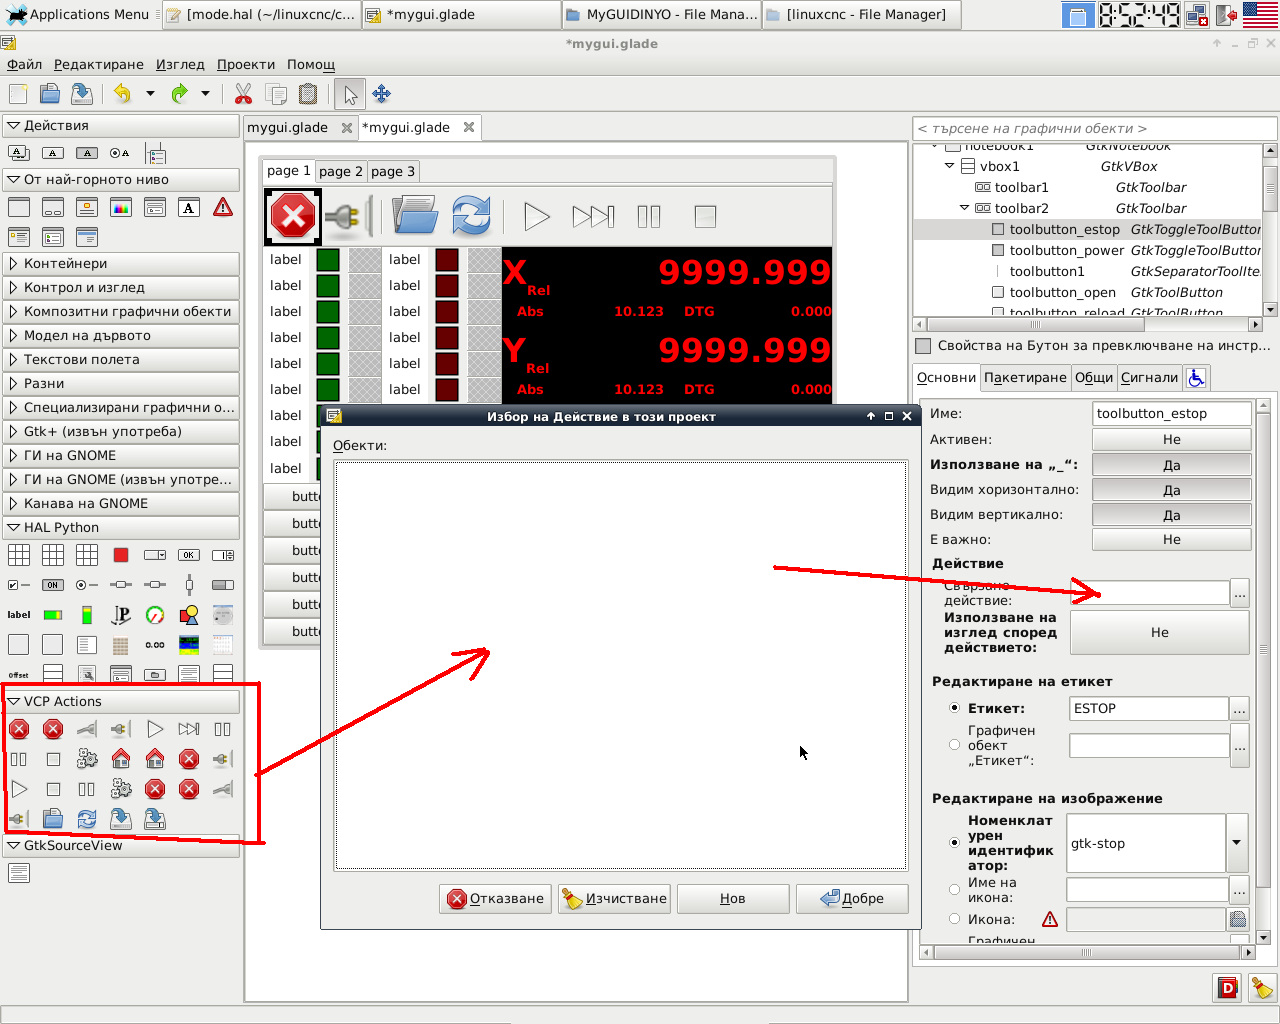This screenshot has height=1024, width=1280.
Task: Open the Редактиране menu
Action: [99, 64]
